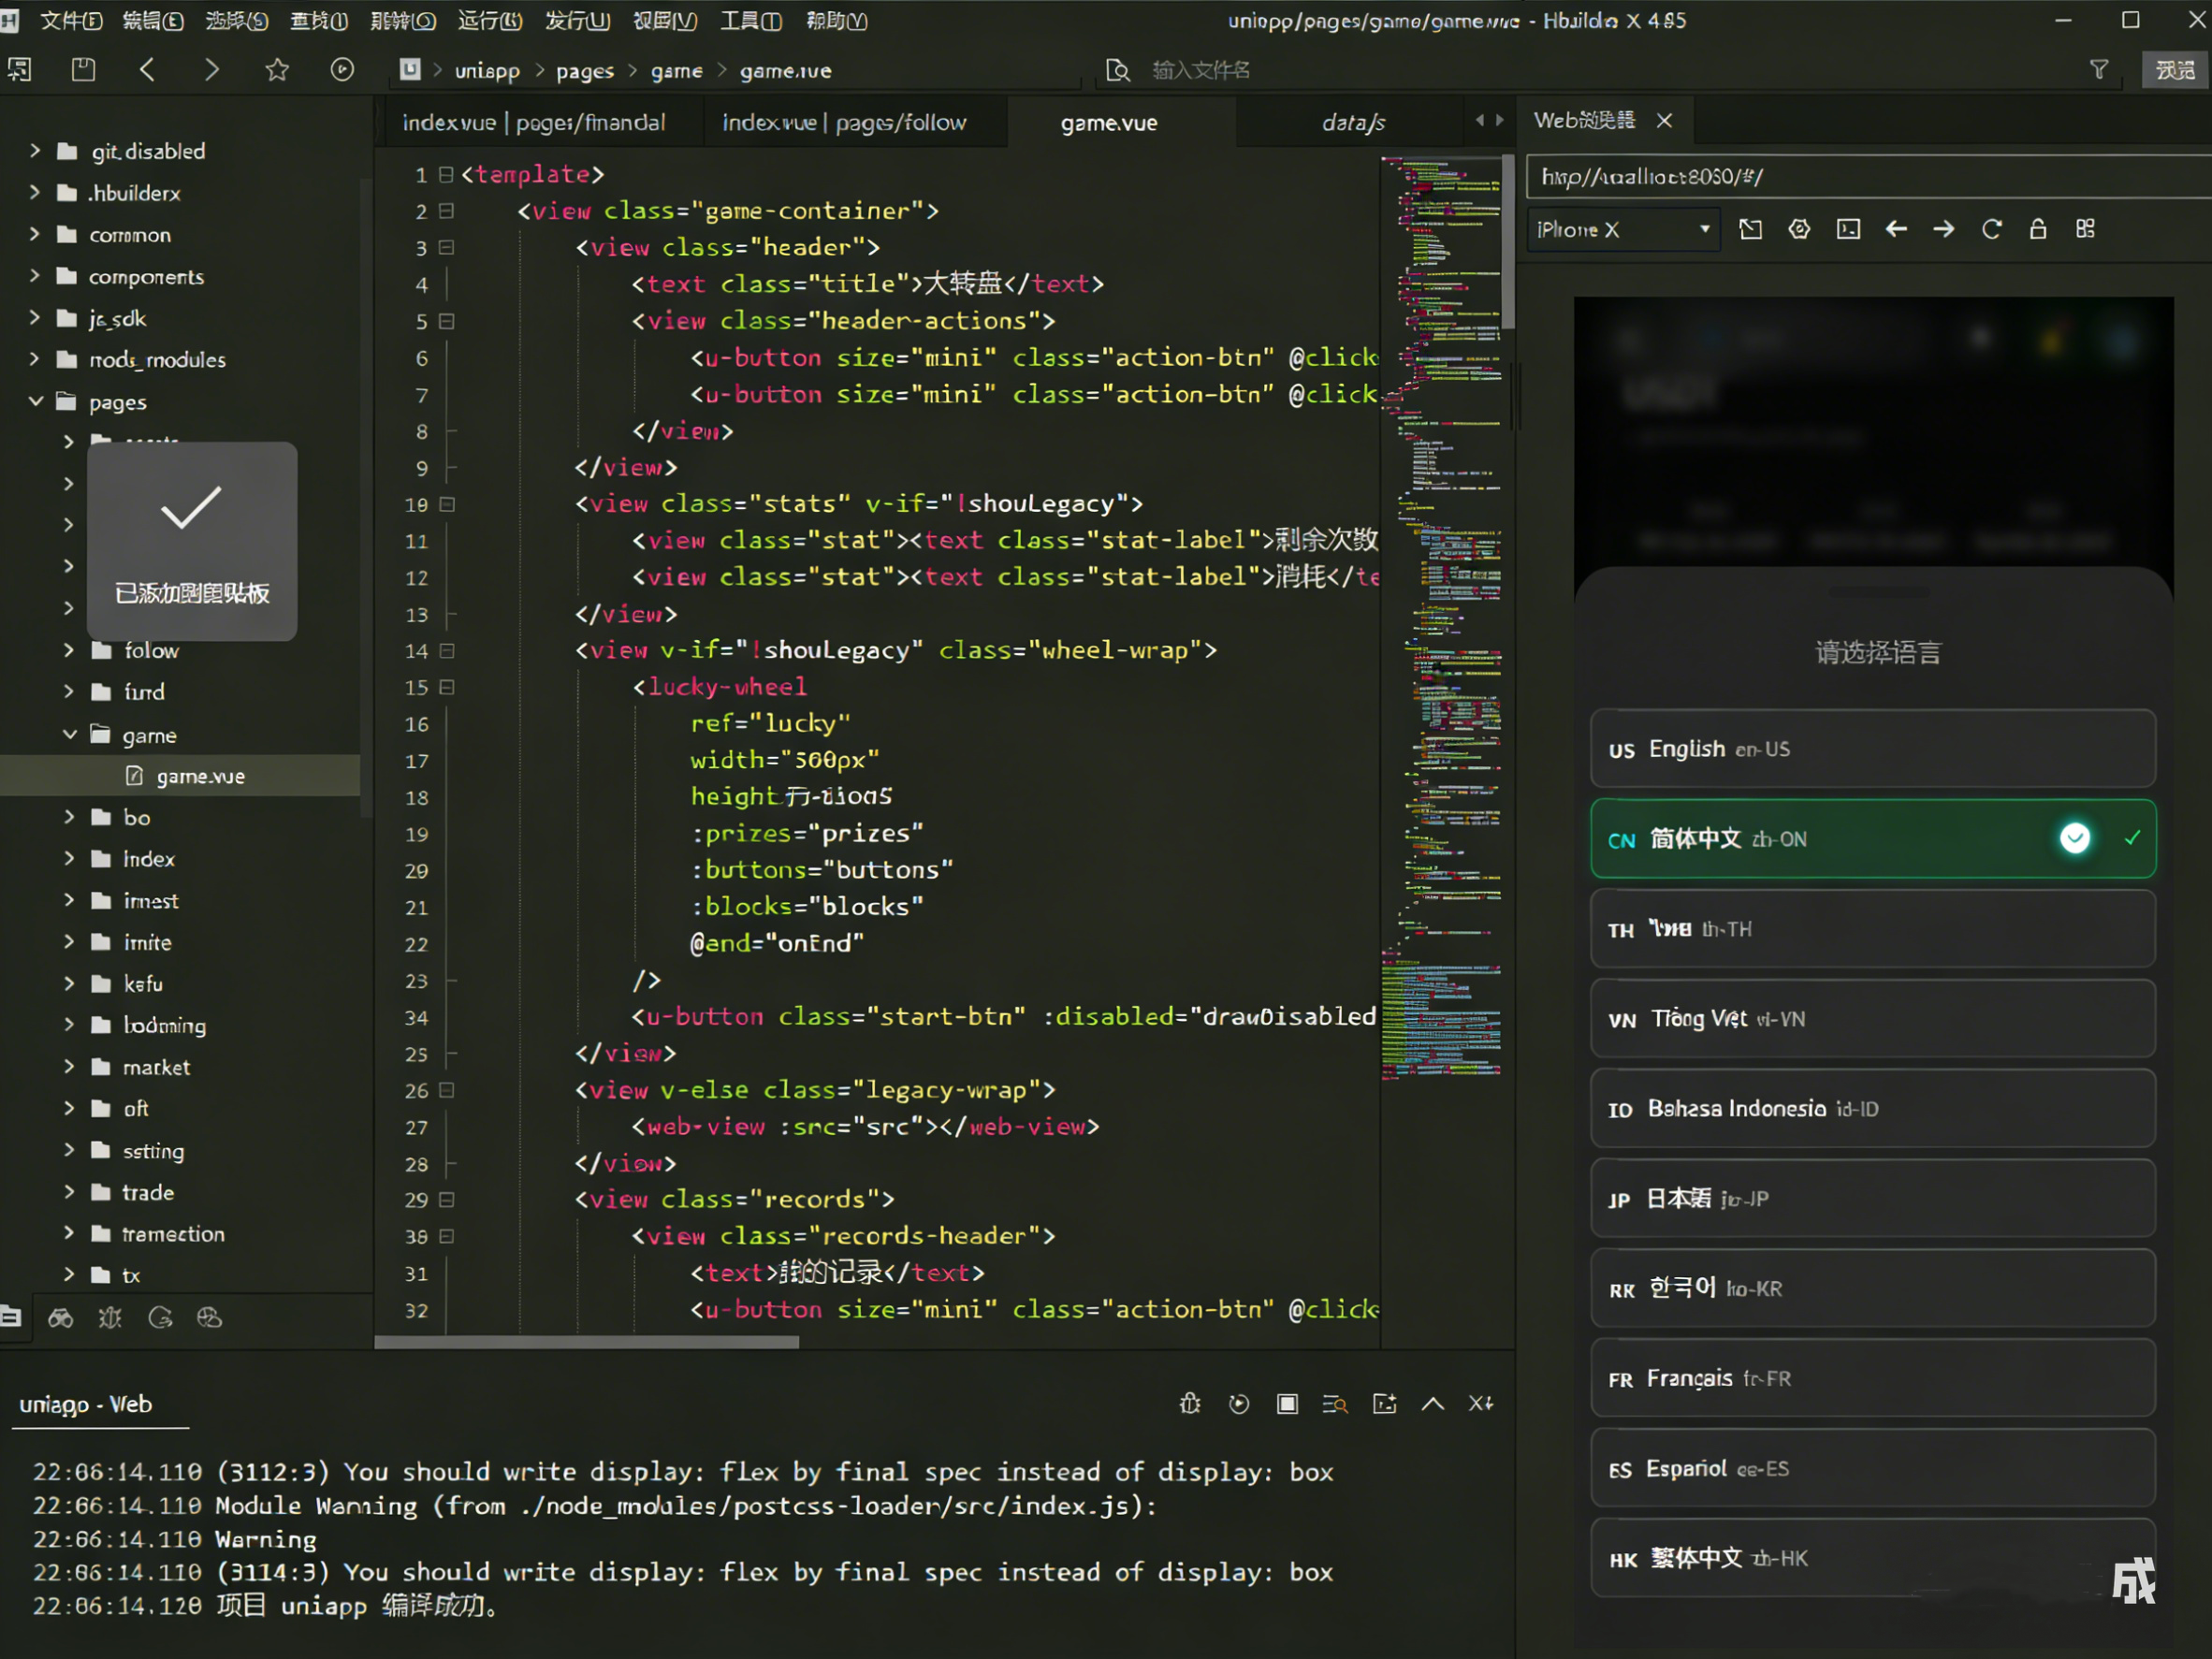Click the 预览 preview button
This screenshot has height=1659, width=2212.
2175,70
